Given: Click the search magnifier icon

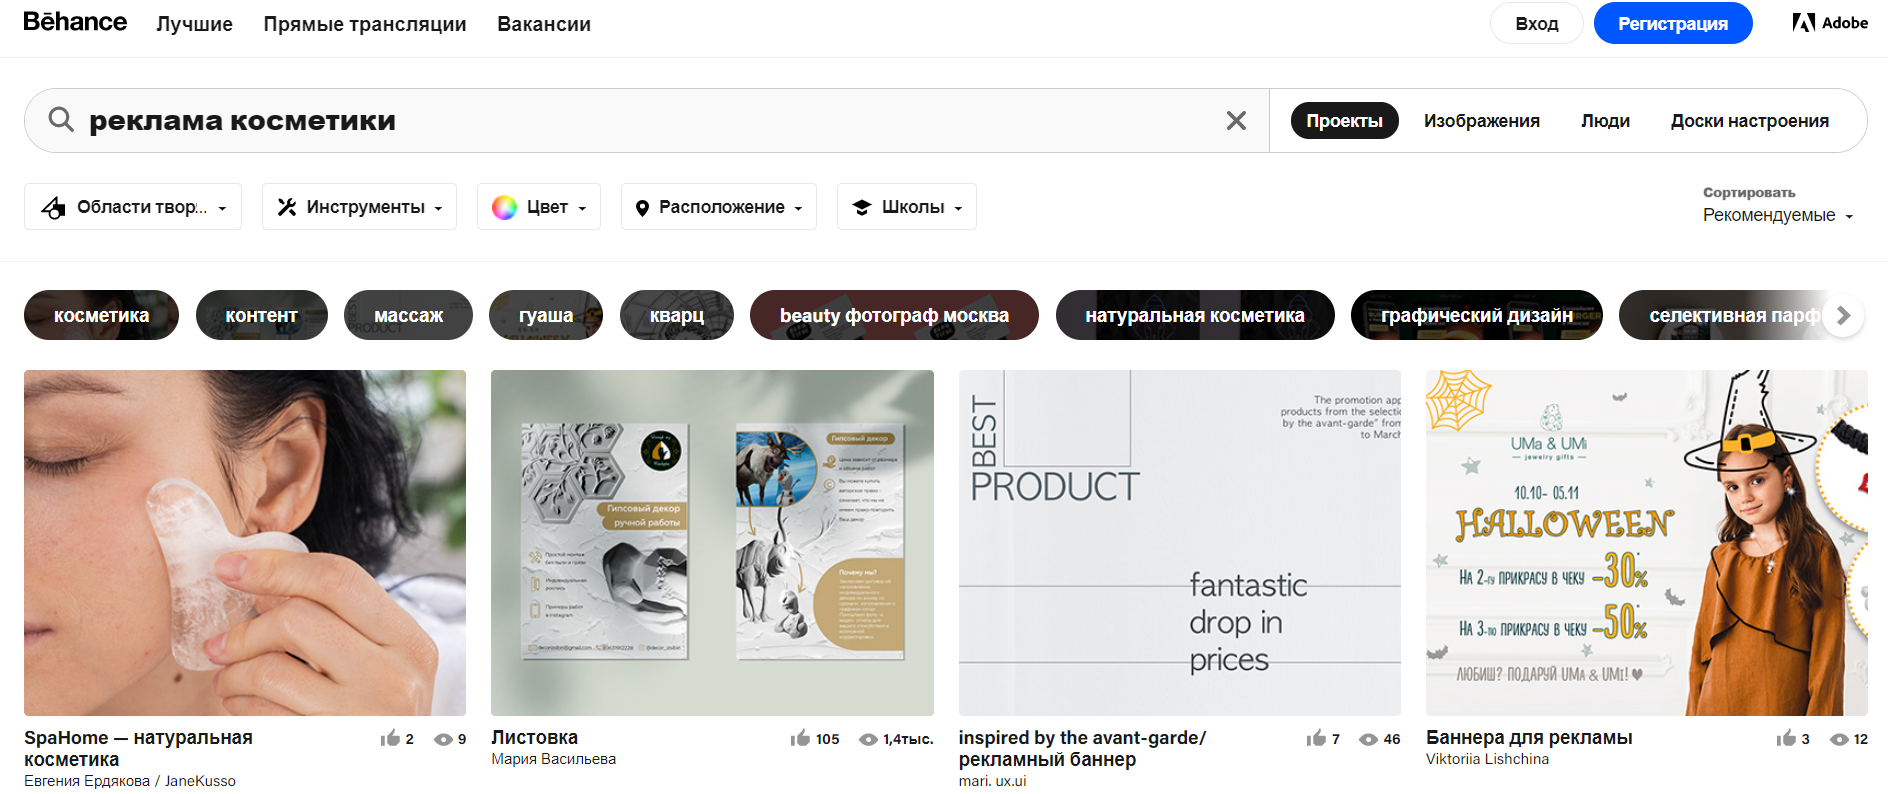Looking at the screenshot, I should (61, 120).
